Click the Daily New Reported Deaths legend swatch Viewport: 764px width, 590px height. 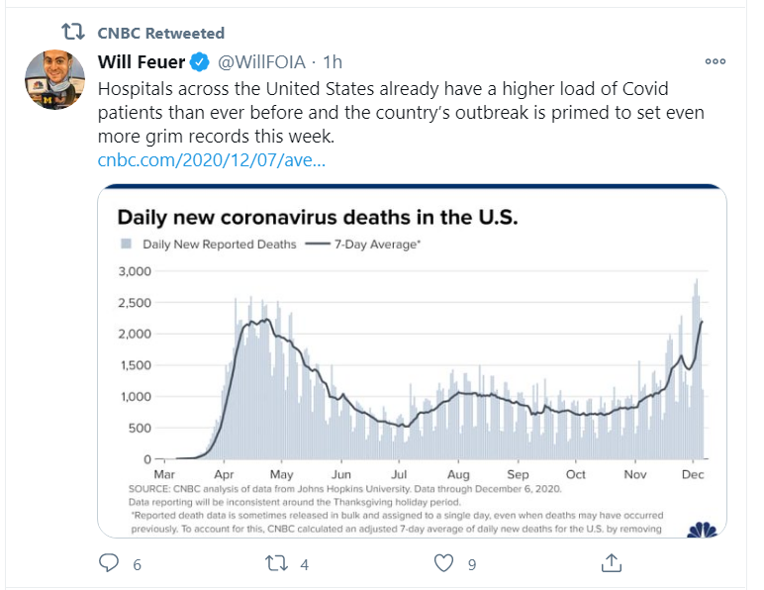127,244
